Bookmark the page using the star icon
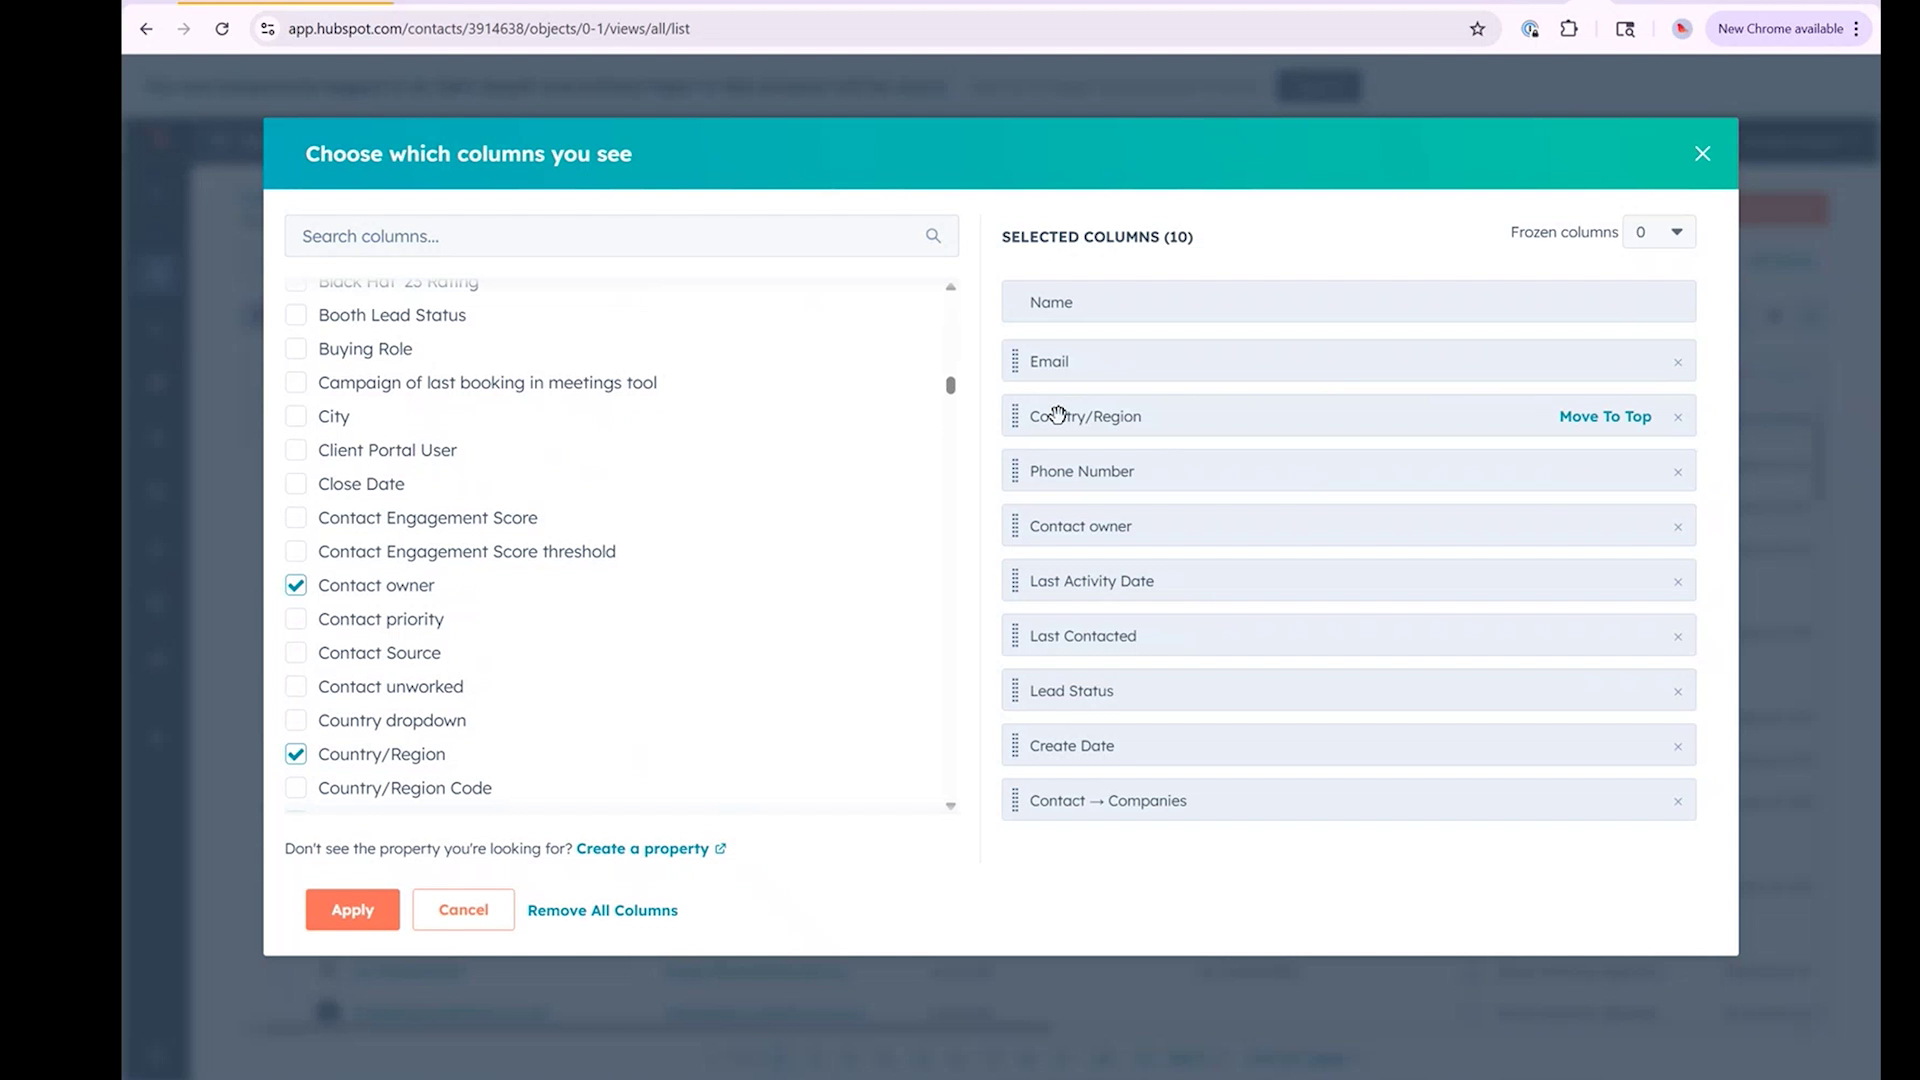The width and height of the screenshot is (1920, 1080). pyautogui.click(x=1478, y=29)
